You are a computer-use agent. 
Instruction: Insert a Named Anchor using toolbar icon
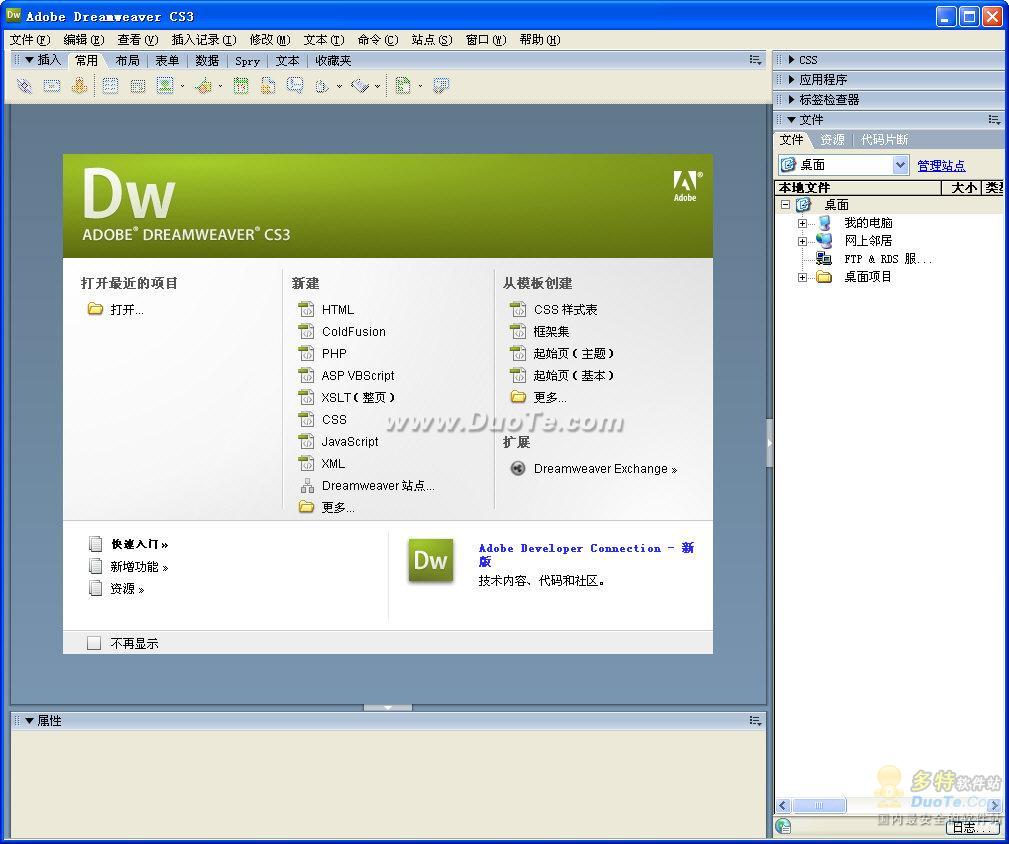tap(79, 86)
